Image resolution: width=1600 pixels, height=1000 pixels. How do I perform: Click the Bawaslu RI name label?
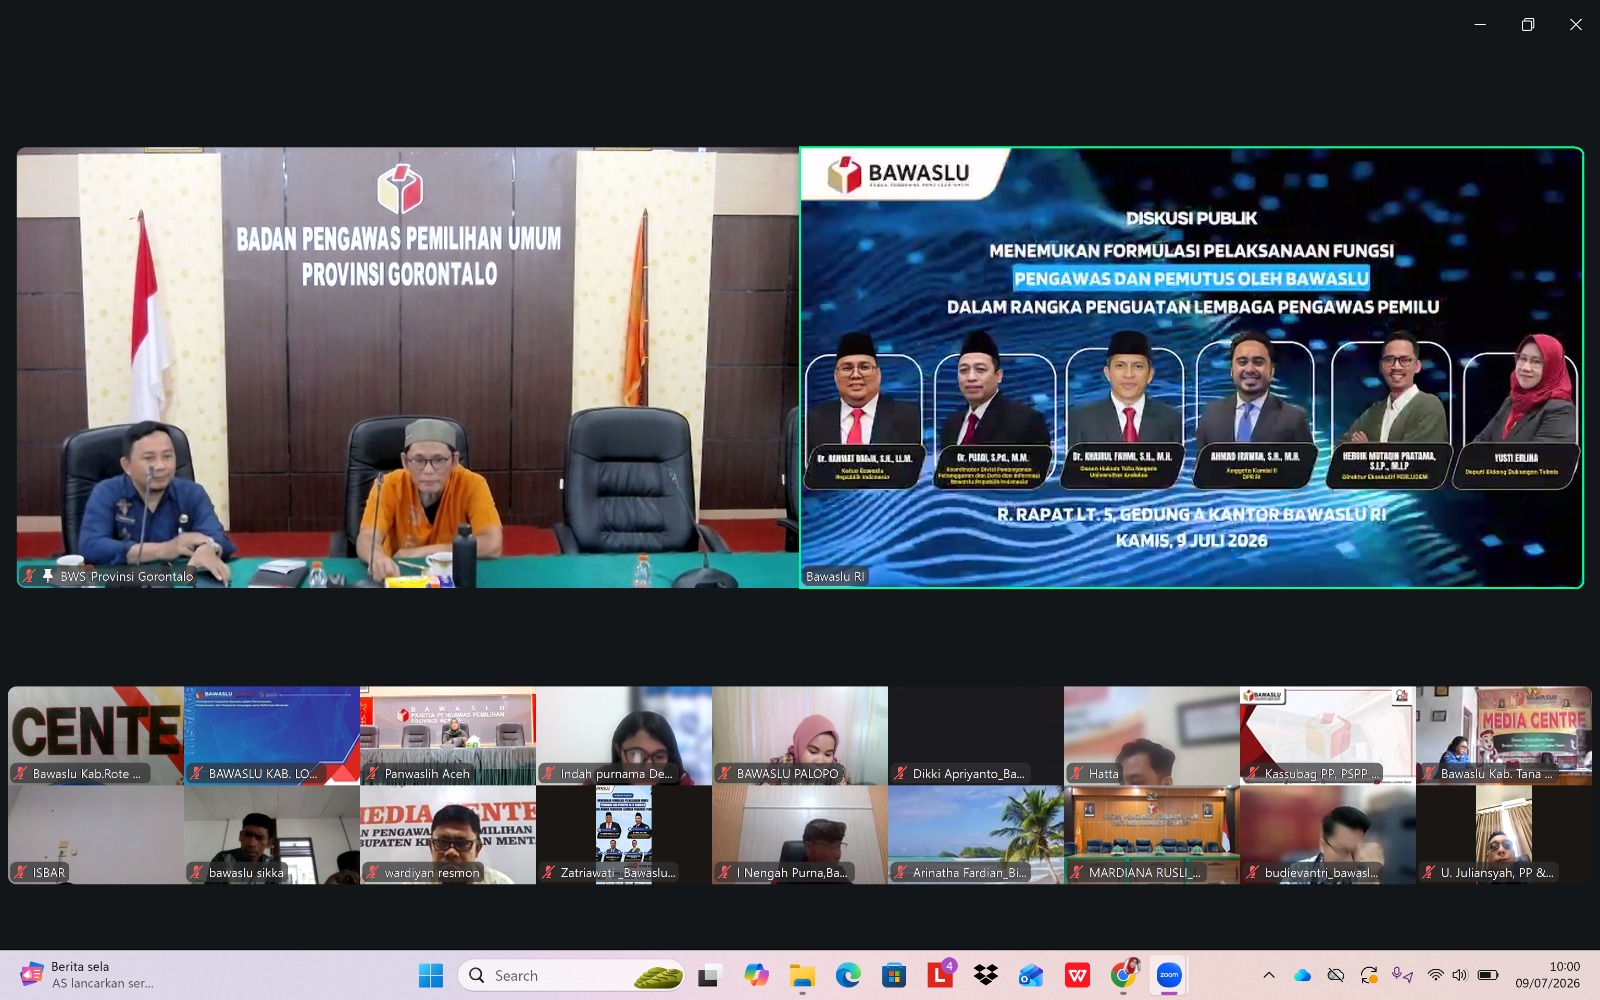pyautogui.click(x=835, y=576)
